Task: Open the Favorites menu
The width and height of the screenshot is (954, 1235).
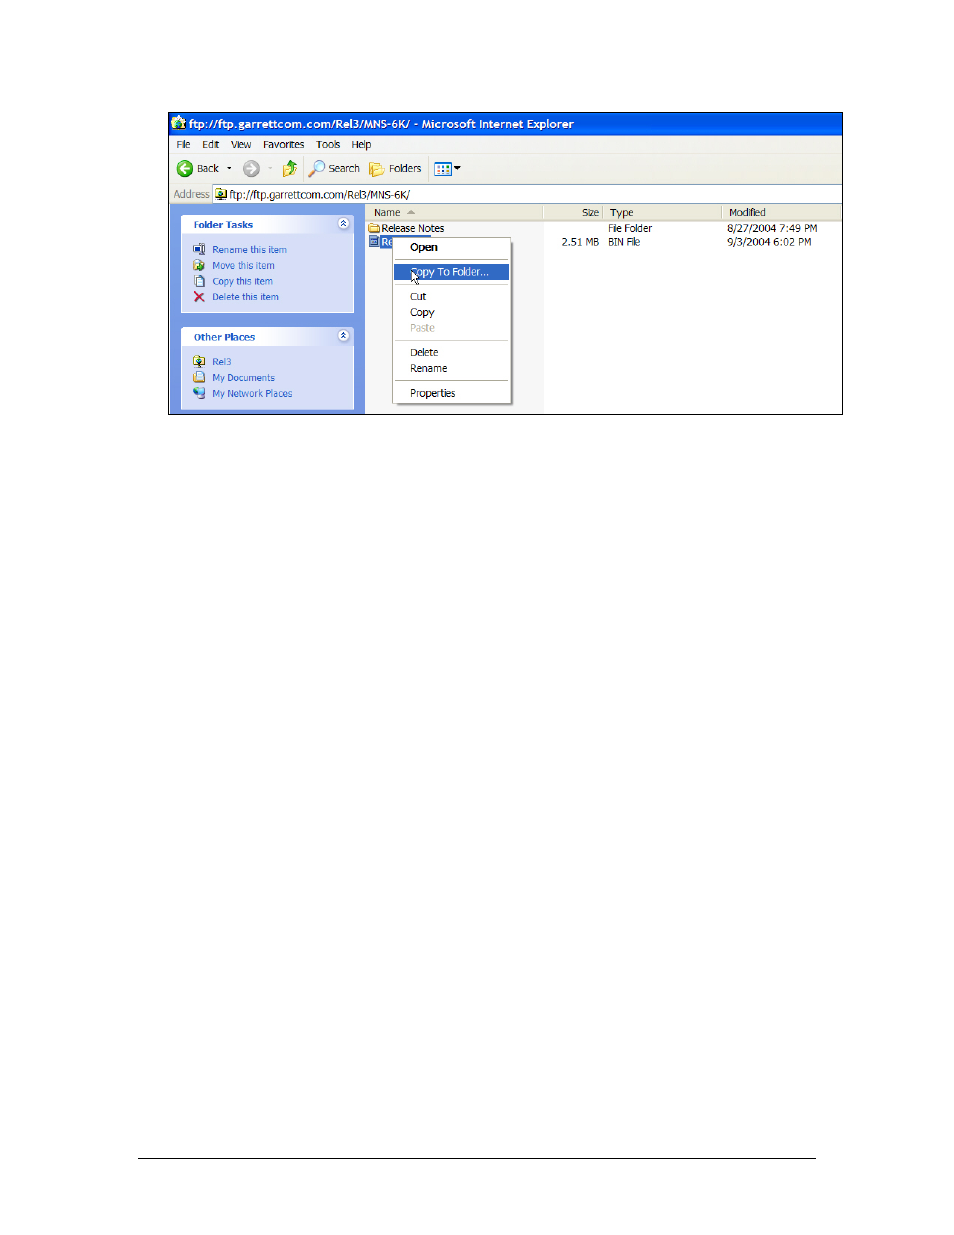Action: (283, 145)
